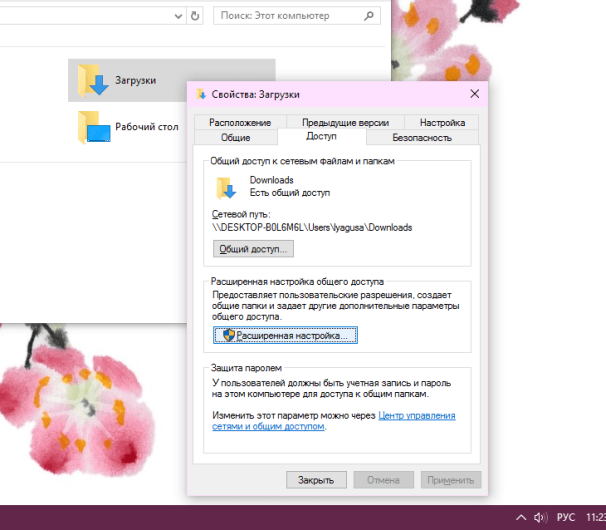Select the Рабочий стол folder icon
Viewport: 606px width, 530px height.
94,127
